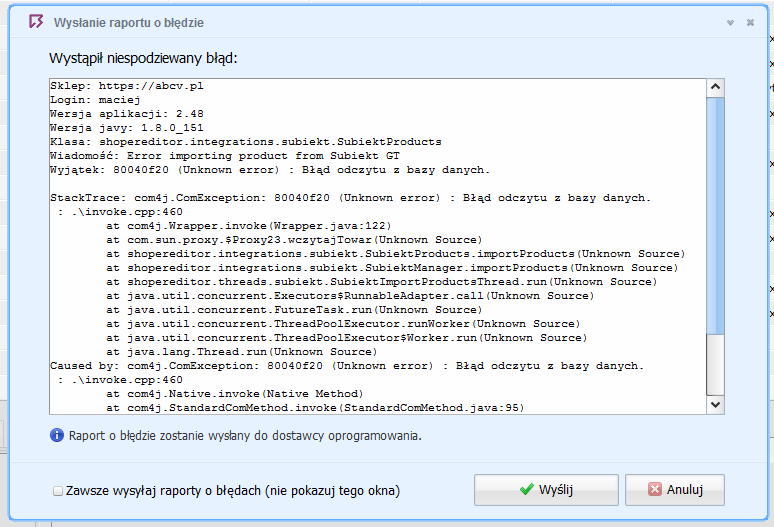The image size is (774, 527).
Task: Enable 'Zawsze wysyłaj raporty o błędach' checkbox
Action: tap(58, 491)
